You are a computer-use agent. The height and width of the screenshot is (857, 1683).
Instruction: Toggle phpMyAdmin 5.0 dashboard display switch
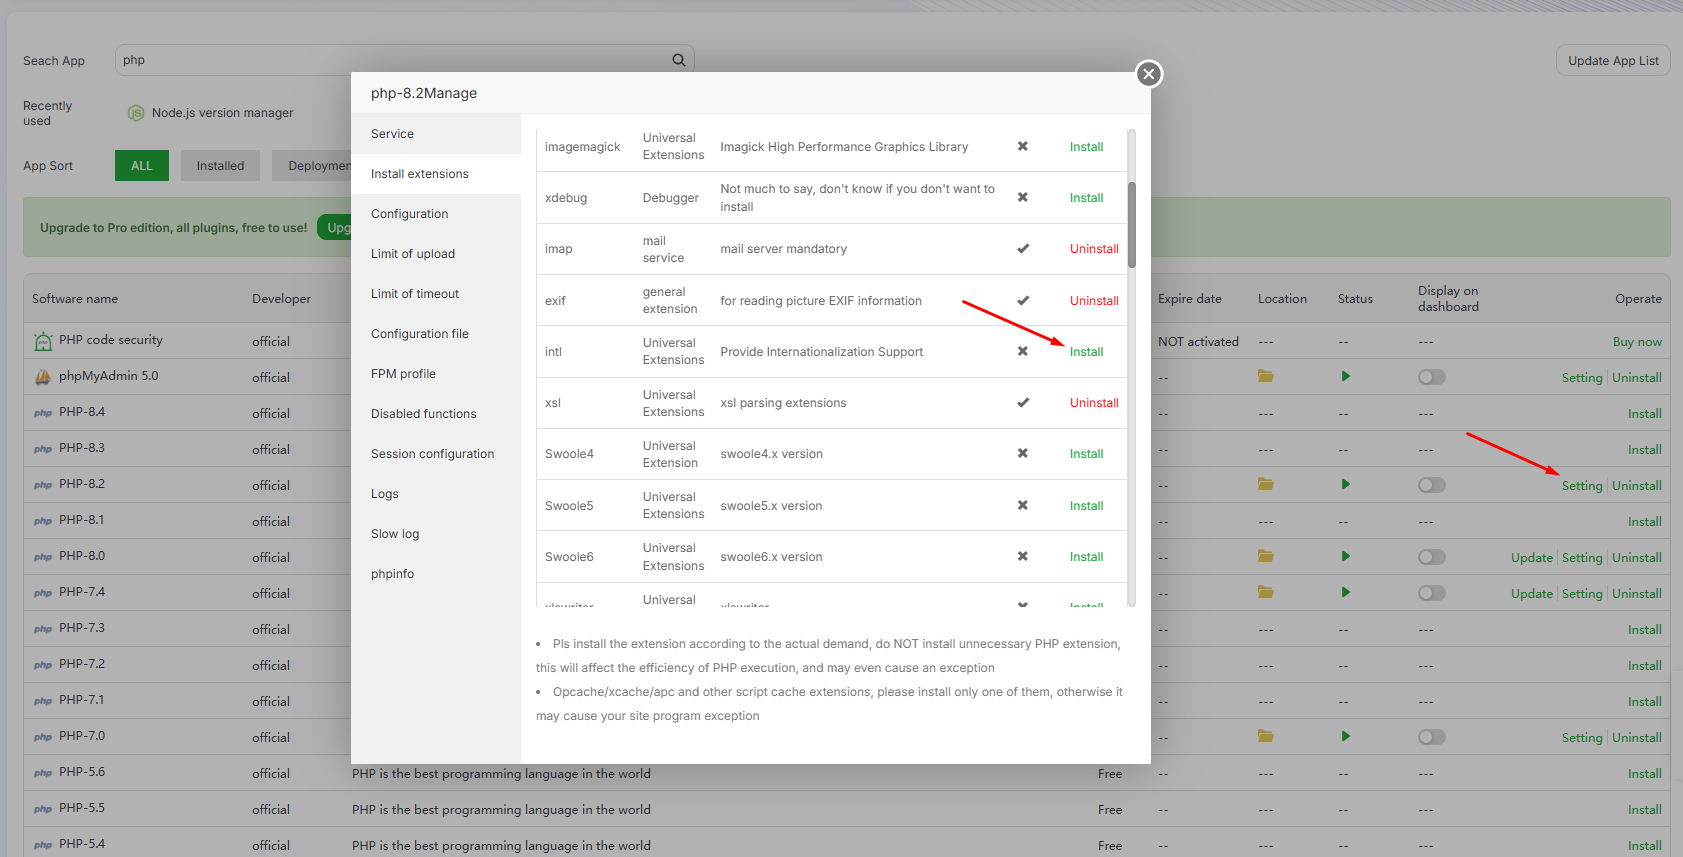(x=1431, y=377)
